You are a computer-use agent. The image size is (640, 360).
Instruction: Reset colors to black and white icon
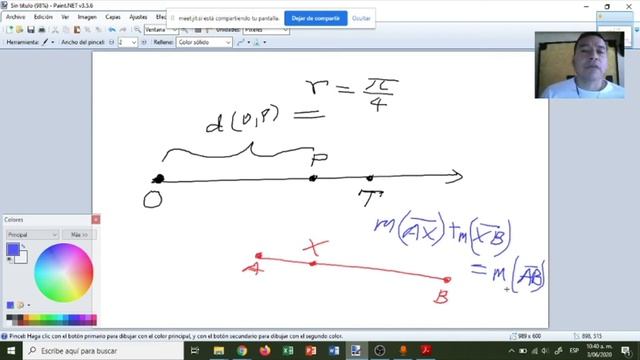coord(9,260)
